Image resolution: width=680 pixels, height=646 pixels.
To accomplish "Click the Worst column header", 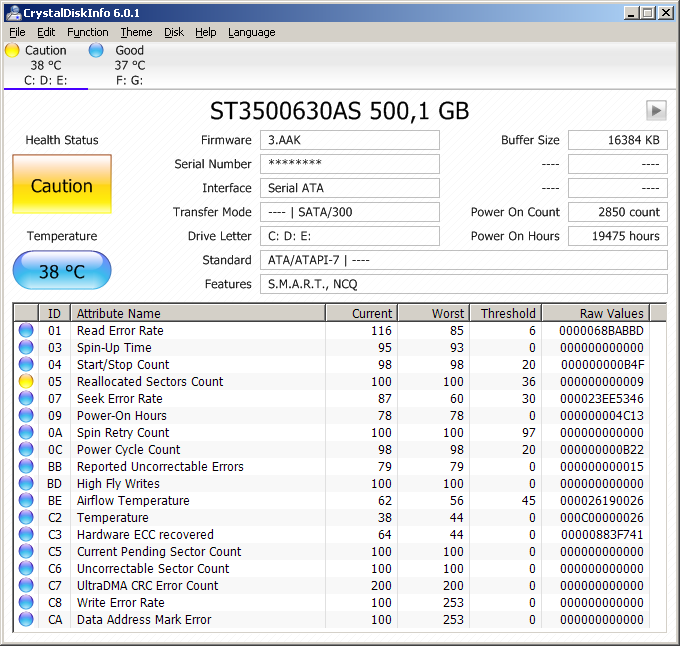I will coord(434,313).
